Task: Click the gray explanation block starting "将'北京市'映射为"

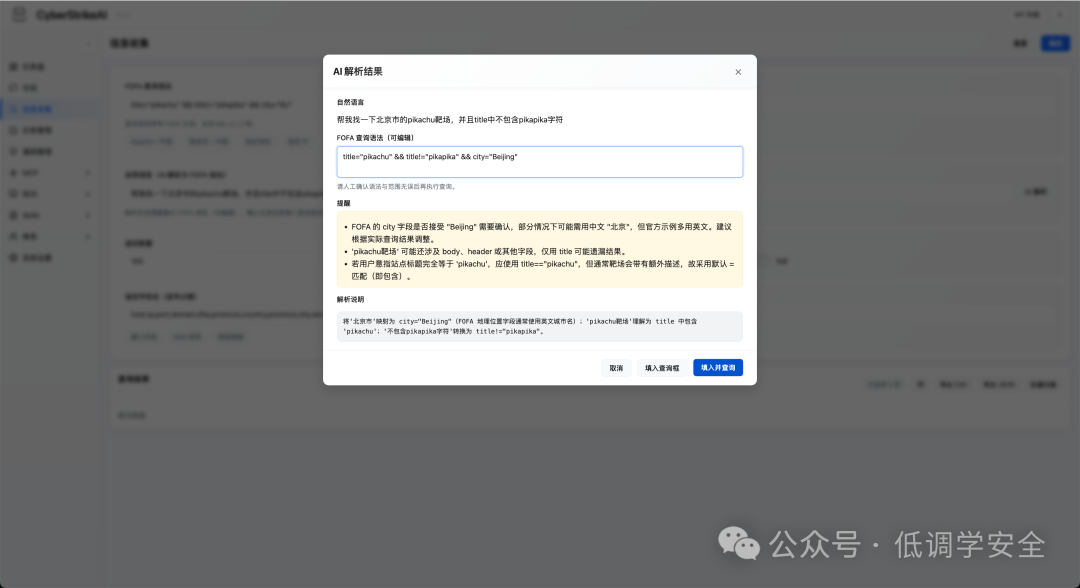Action: (539, 326)
